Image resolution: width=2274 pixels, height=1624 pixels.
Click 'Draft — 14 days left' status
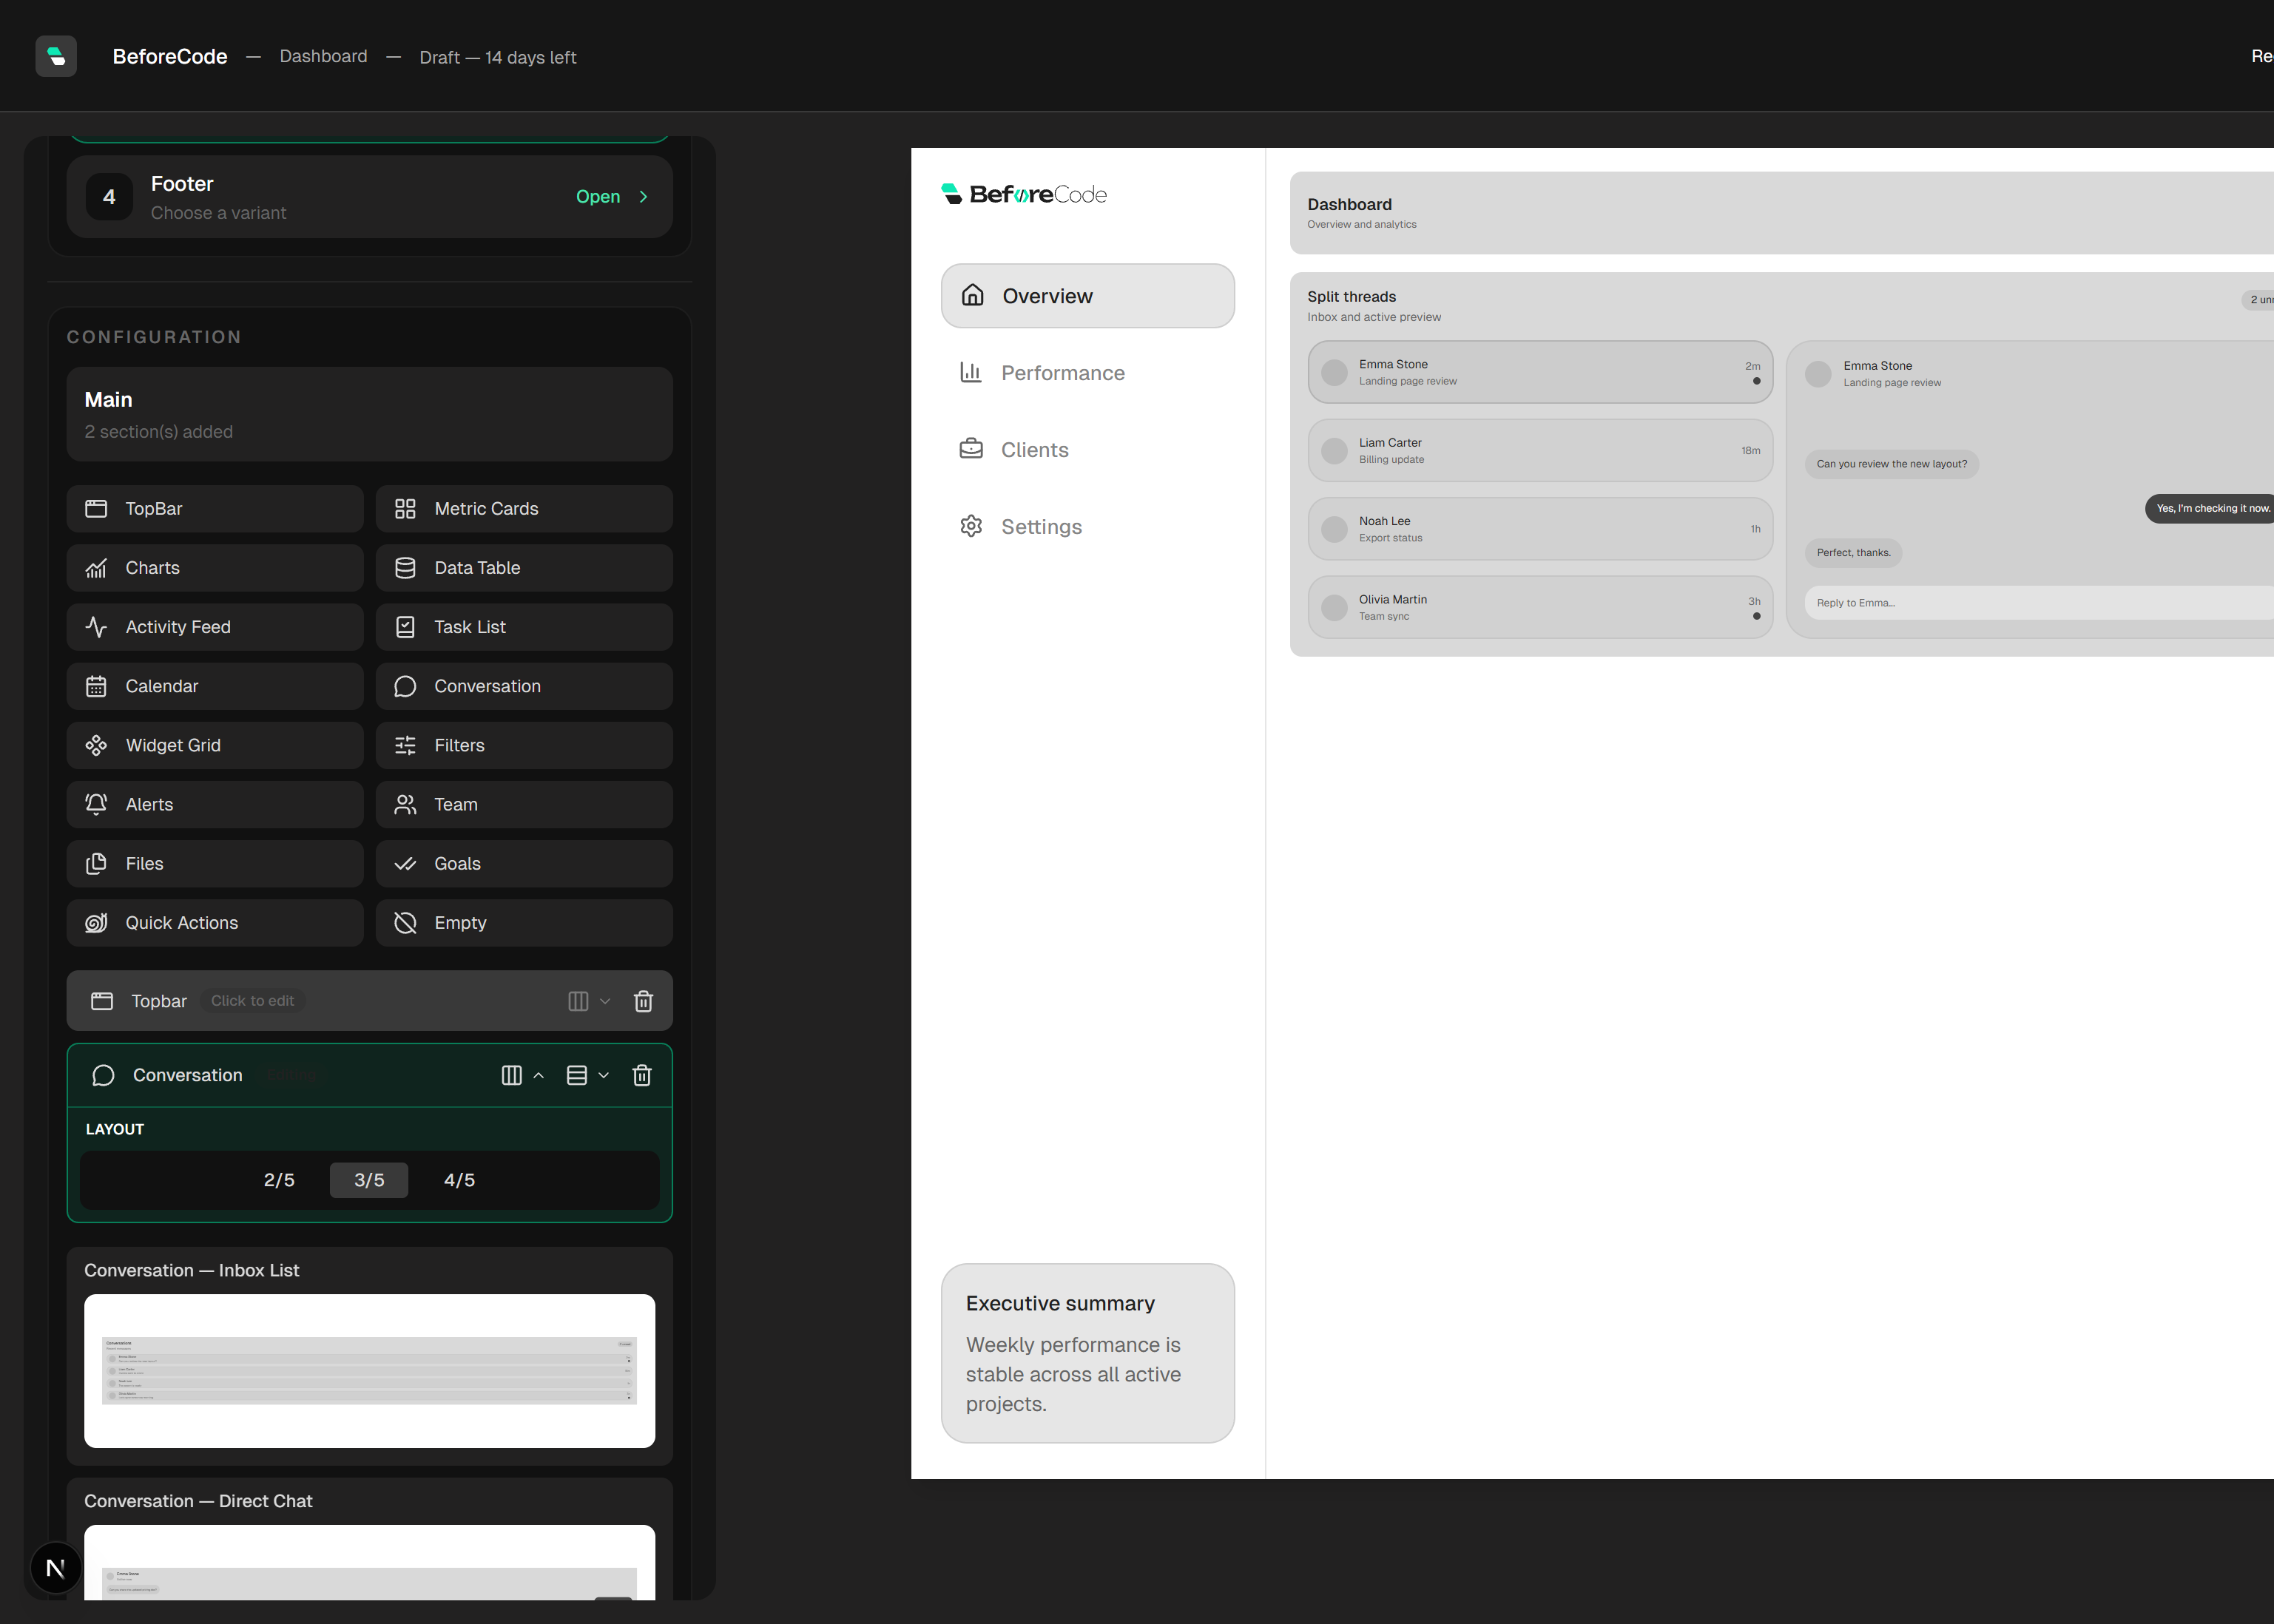point(497,57)
